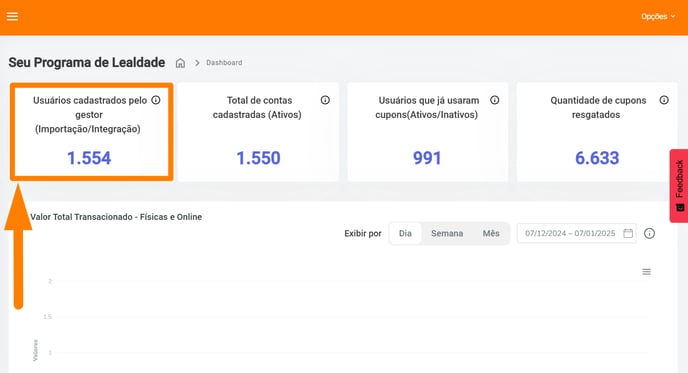Open the Opções dropdown
This screenshot has height=373, width=688.
point(658,17)
